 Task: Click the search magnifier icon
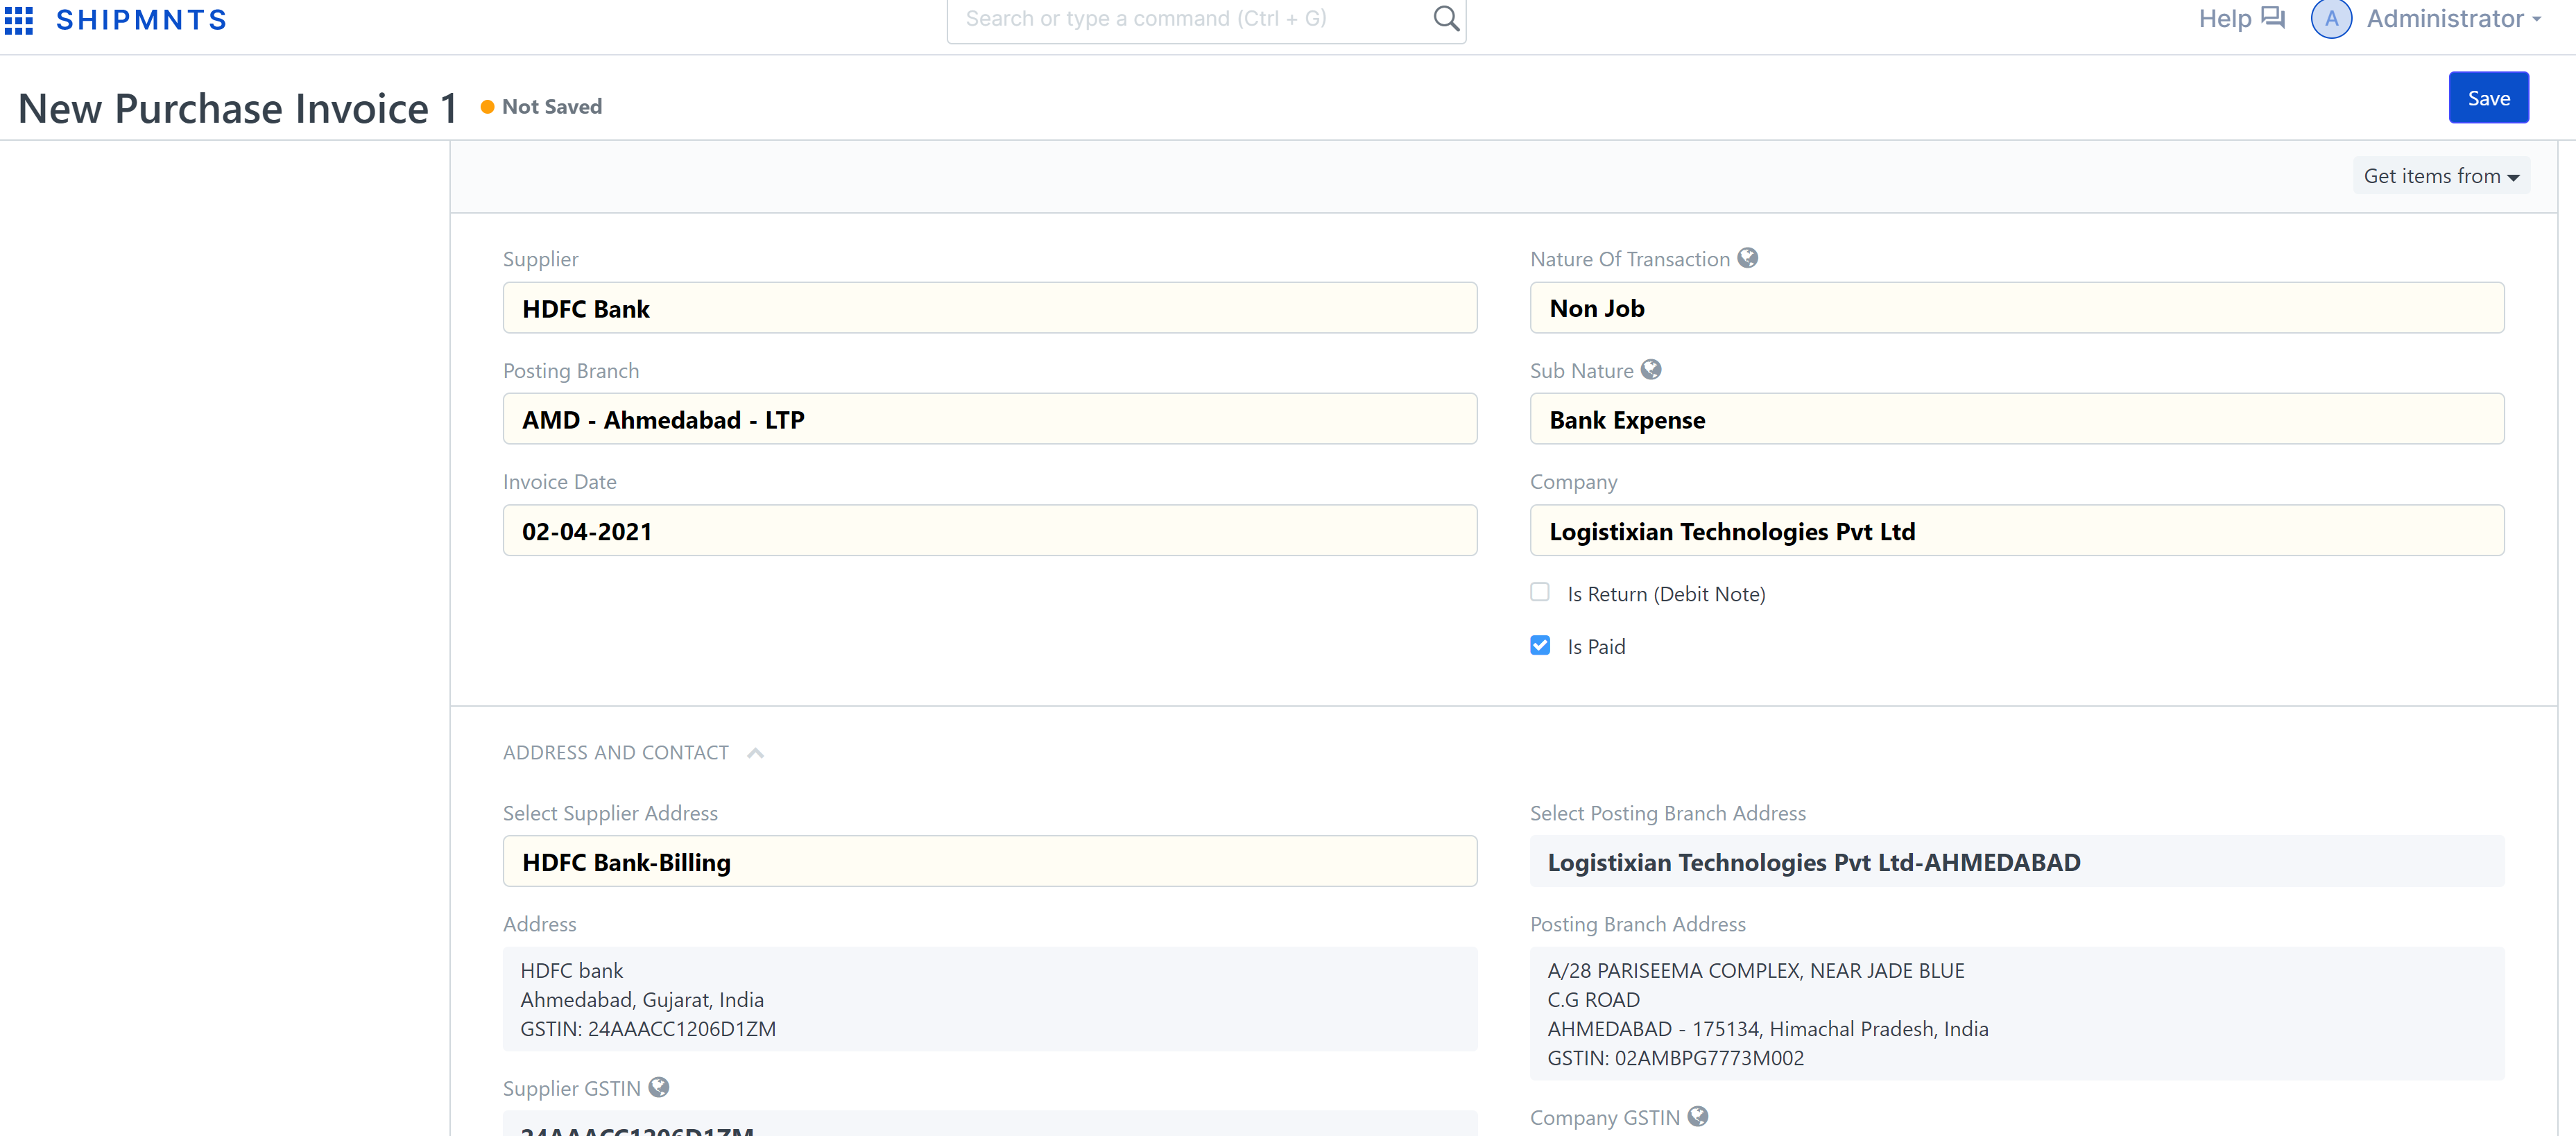[x=1445, y=18]
